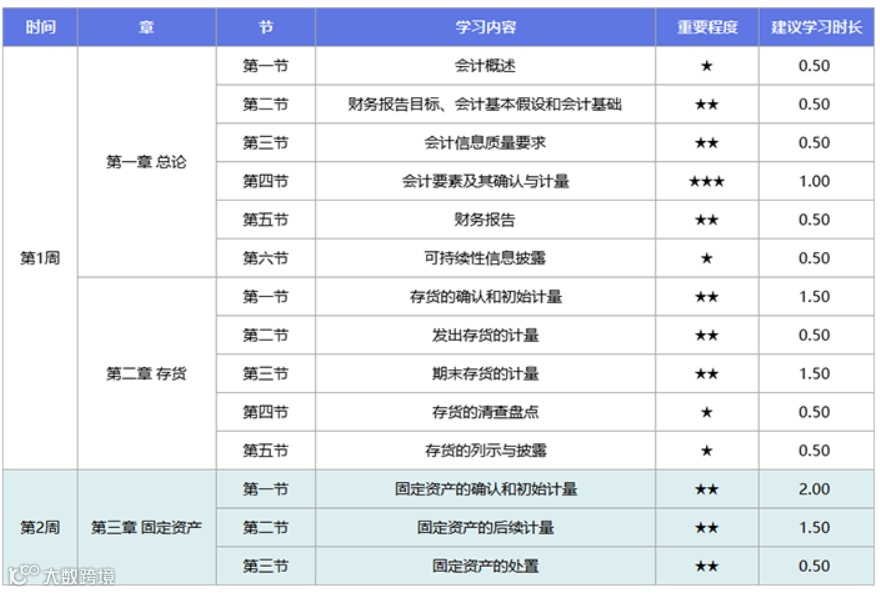This screenshot has height=593, width=880.
Task: Click the 期末存货的计量 cell
Action: click(485, 374)
